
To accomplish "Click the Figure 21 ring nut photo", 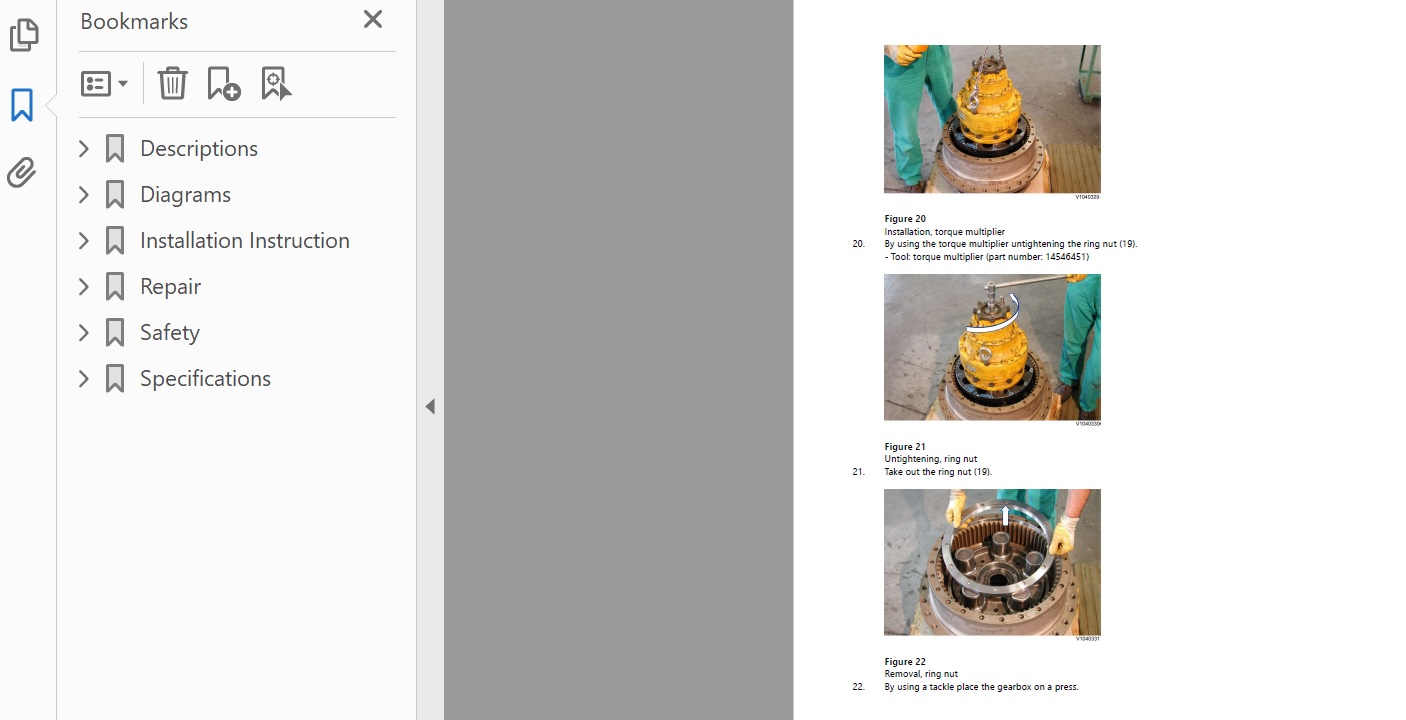I will click(x=991, y=347).
